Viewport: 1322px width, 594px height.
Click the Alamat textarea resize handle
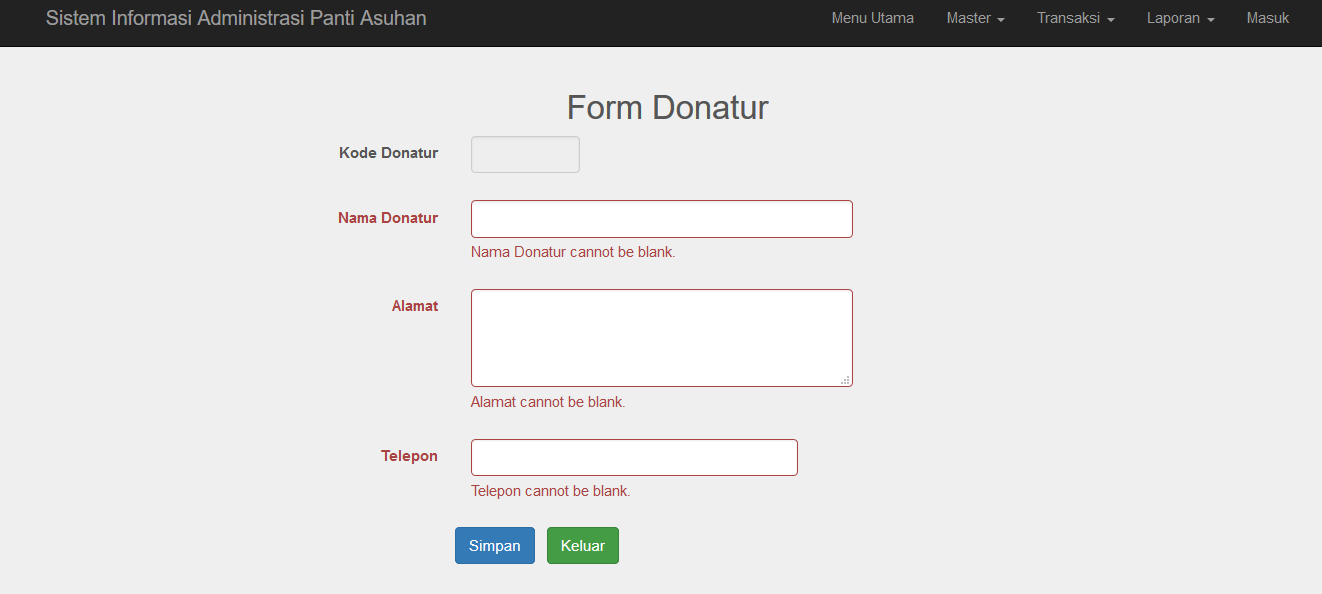coord(845,380)
